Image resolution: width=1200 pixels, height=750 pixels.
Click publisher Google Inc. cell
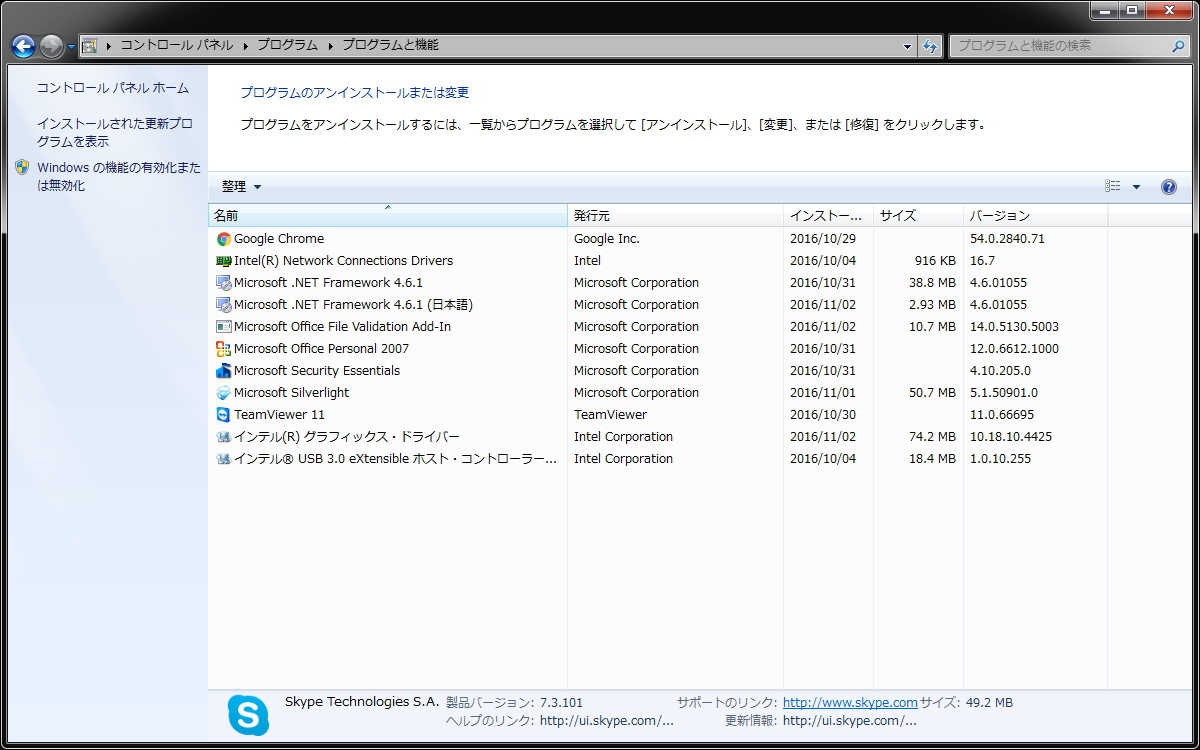click(607, 239)
